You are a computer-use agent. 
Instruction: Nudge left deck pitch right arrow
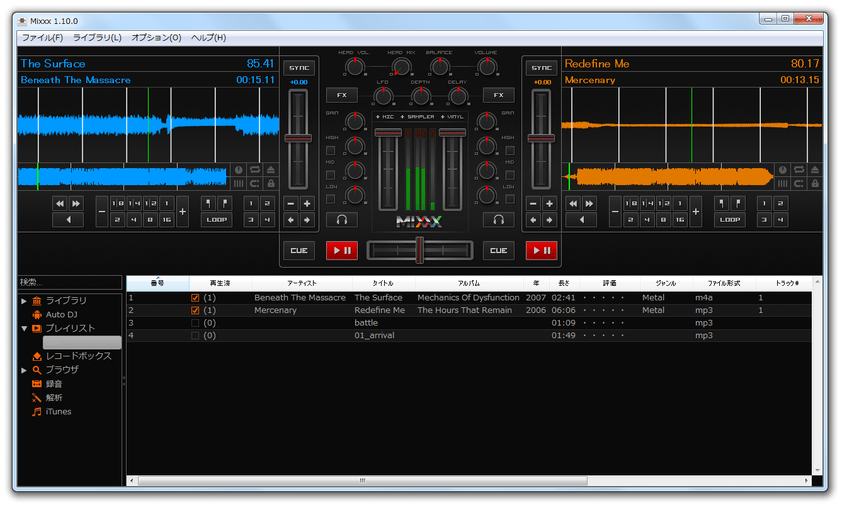(x=307, y=220)
